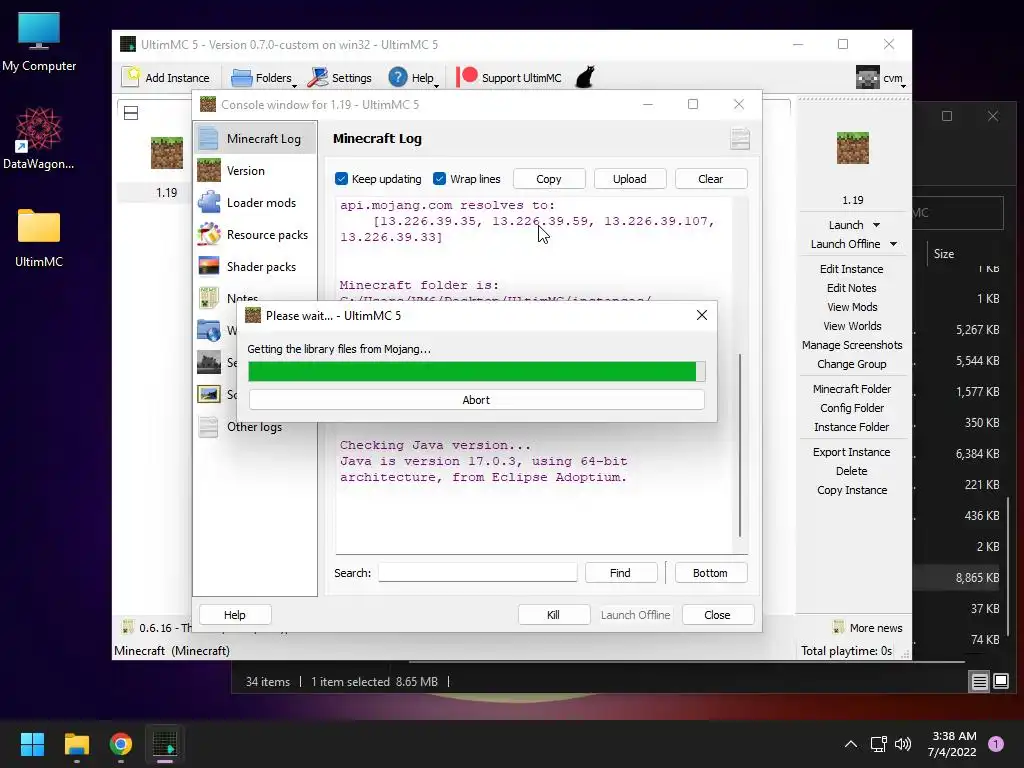Open Chrome from the taskbar
The height and width of the screenshot is (768, 1024).
click(121, 744)
